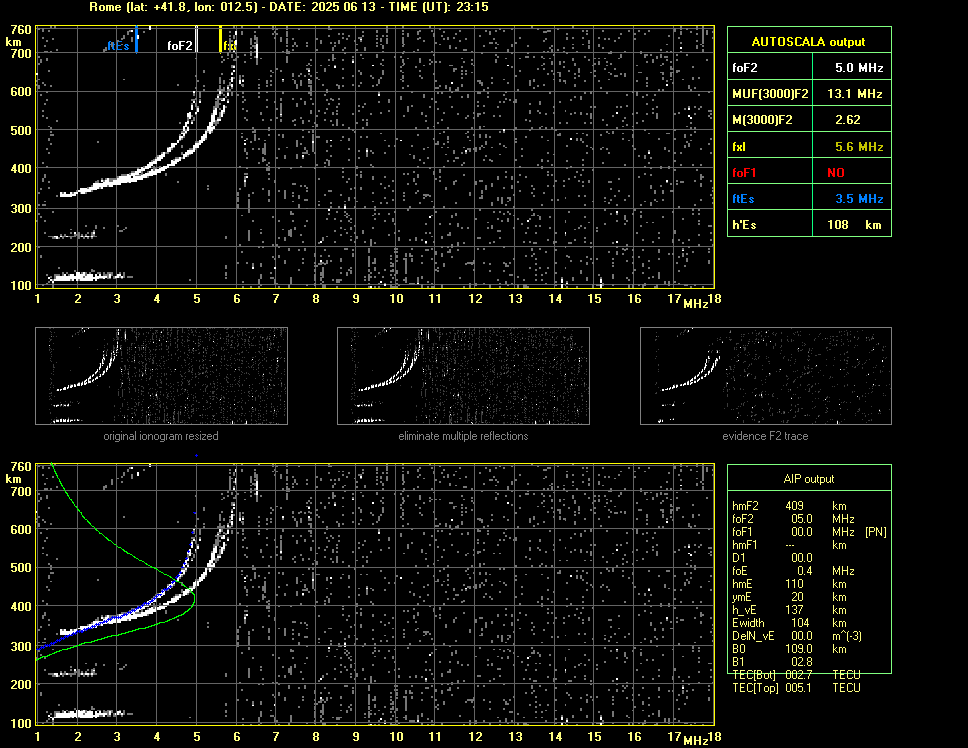The height and width of the screenshot is (748, 968).
Task: Select the 'AUTOSCALA output' table title
Action: [808, 42]
